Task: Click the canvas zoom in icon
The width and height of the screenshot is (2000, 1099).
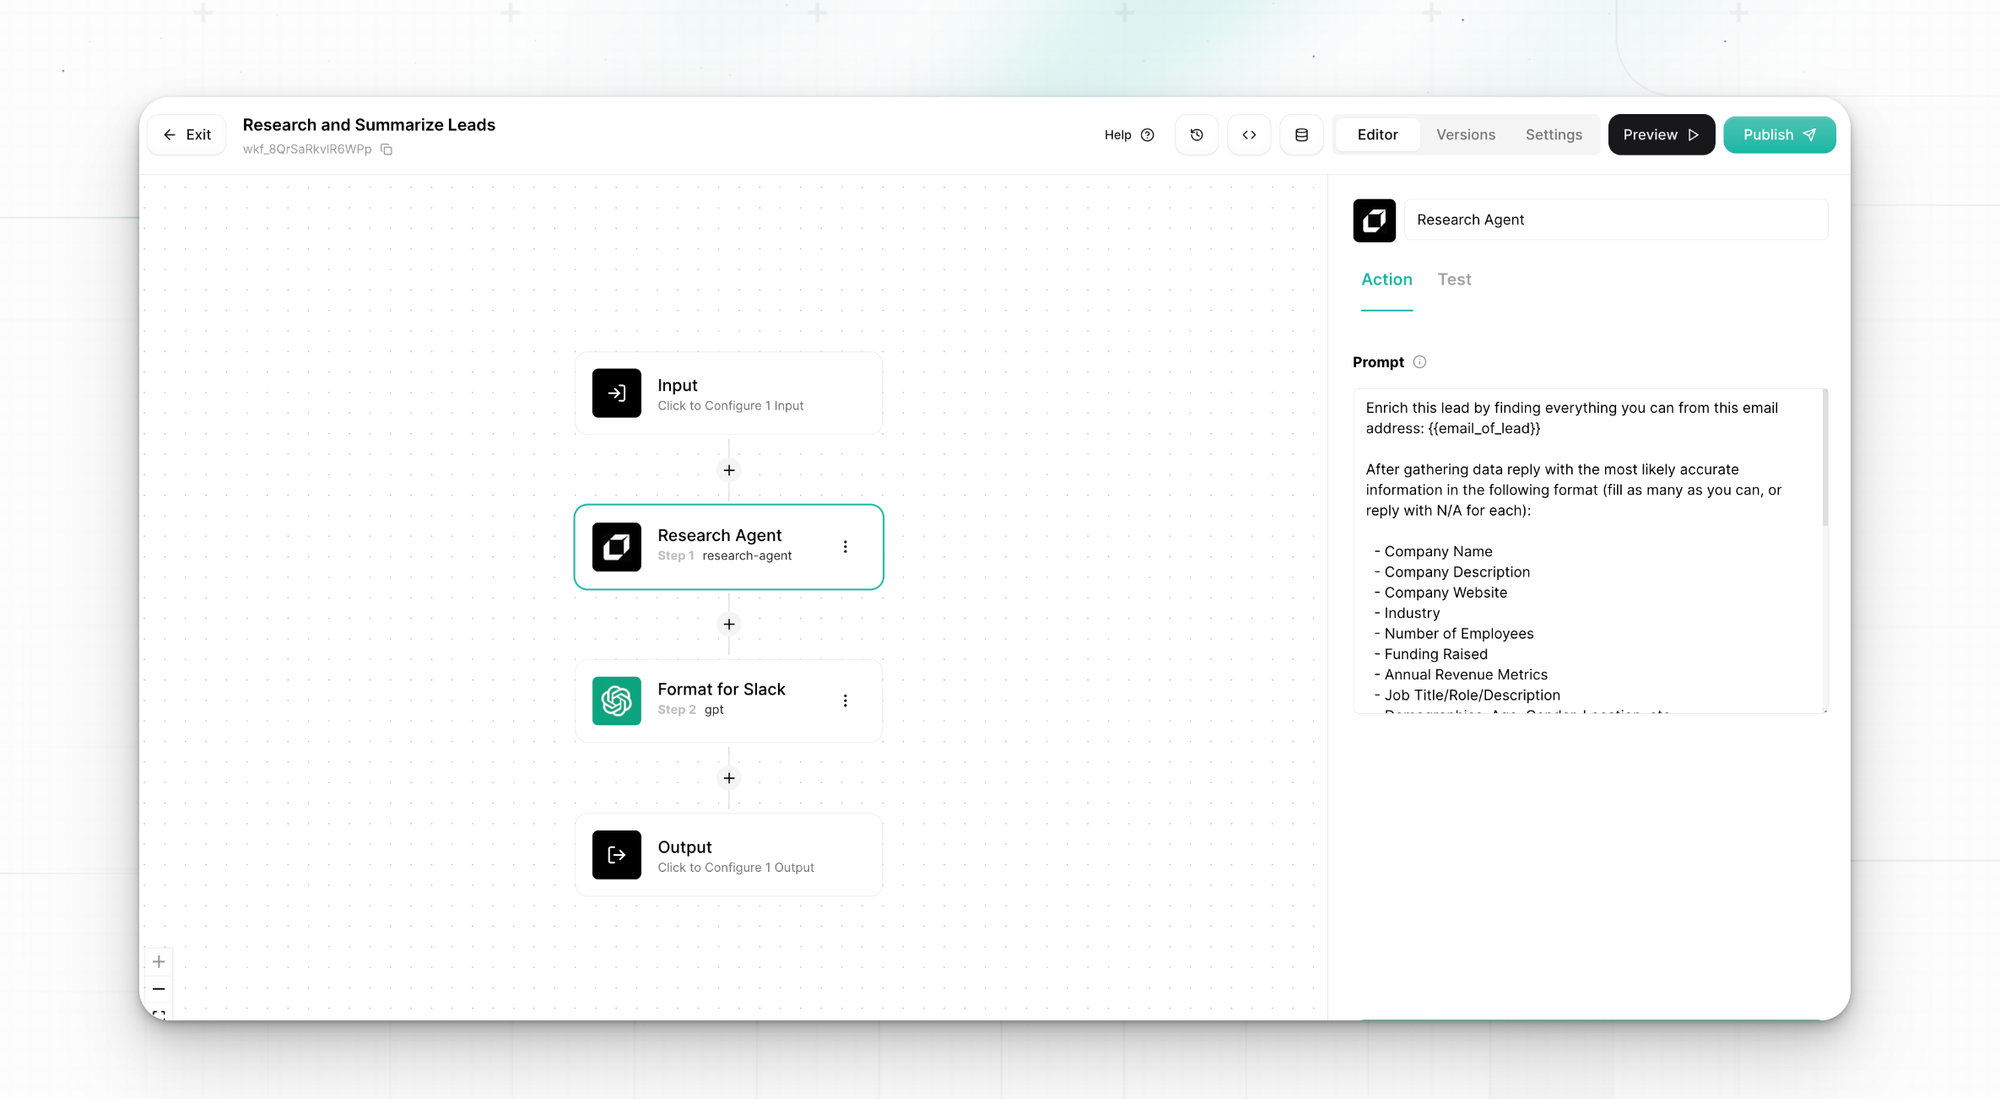Action: (159, 962)
